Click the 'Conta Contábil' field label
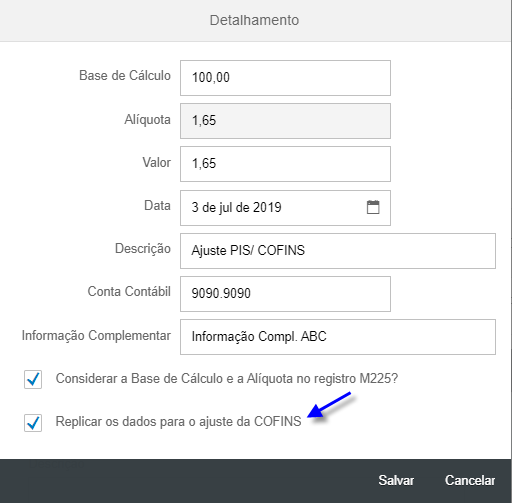This screenshot has width=512, height=503. [129, 291]
